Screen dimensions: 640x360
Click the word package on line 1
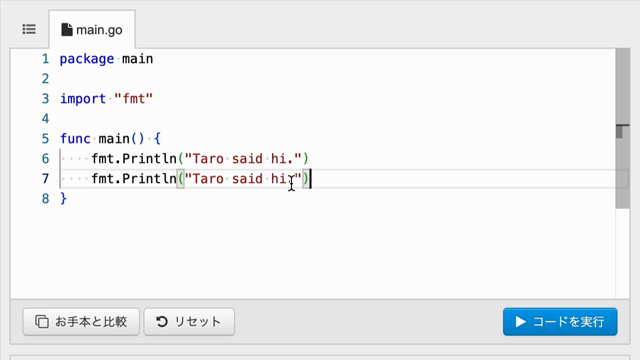[87, 59]
